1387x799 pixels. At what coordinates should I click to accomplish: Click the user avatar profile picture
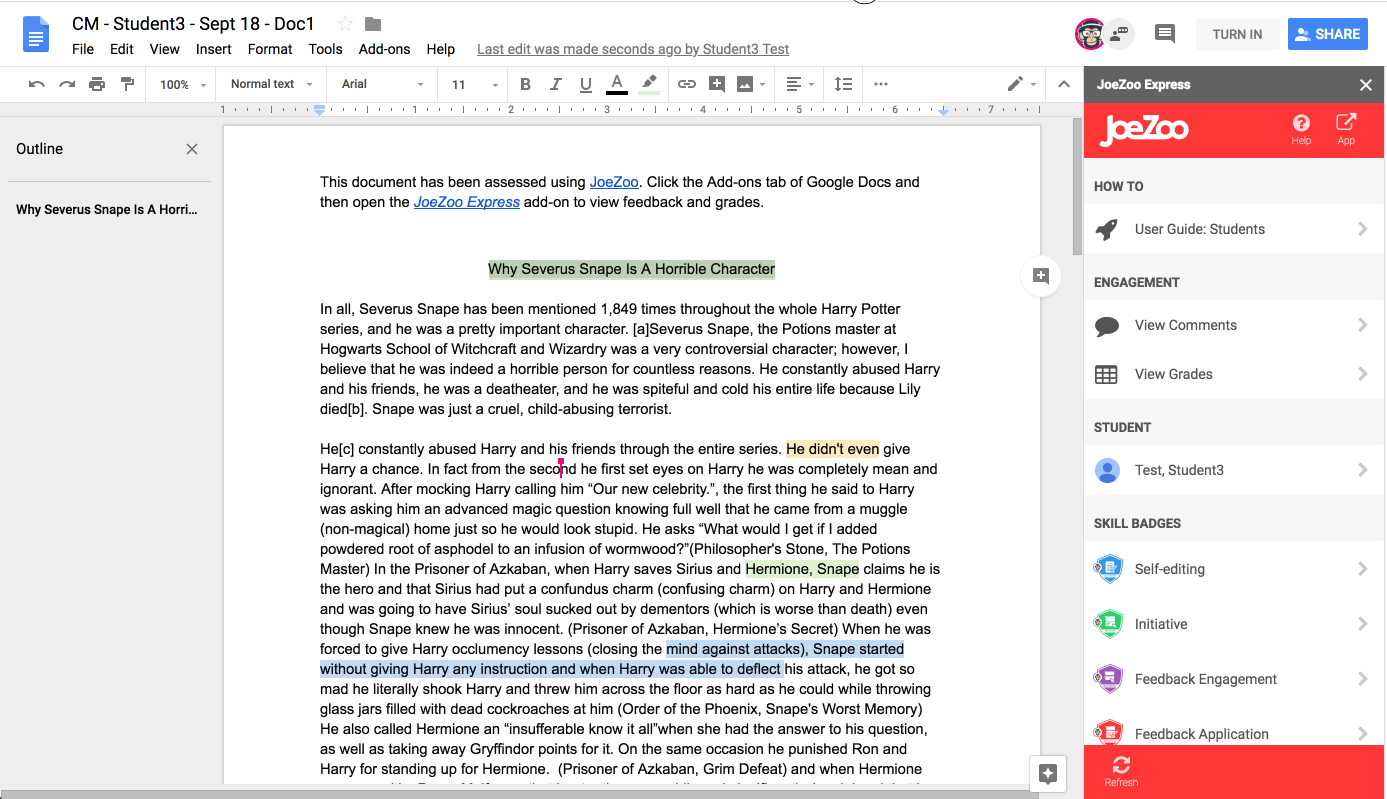click(x=1090, y=34)
